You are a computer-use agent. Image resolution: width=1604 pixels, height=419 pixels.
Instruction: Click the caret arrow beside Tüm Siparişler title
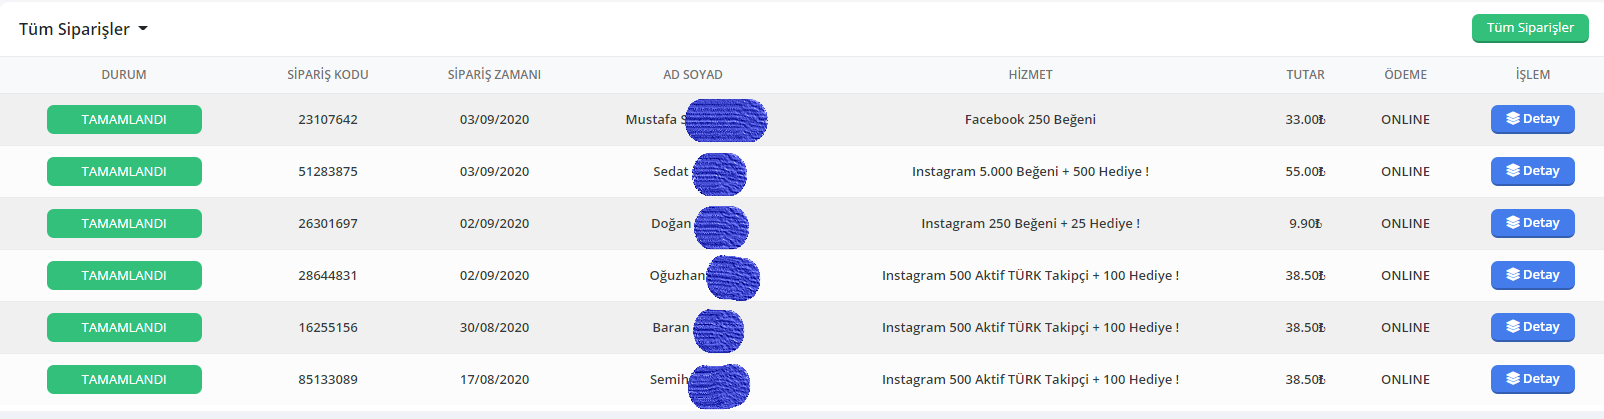click(x=143, y=29)
